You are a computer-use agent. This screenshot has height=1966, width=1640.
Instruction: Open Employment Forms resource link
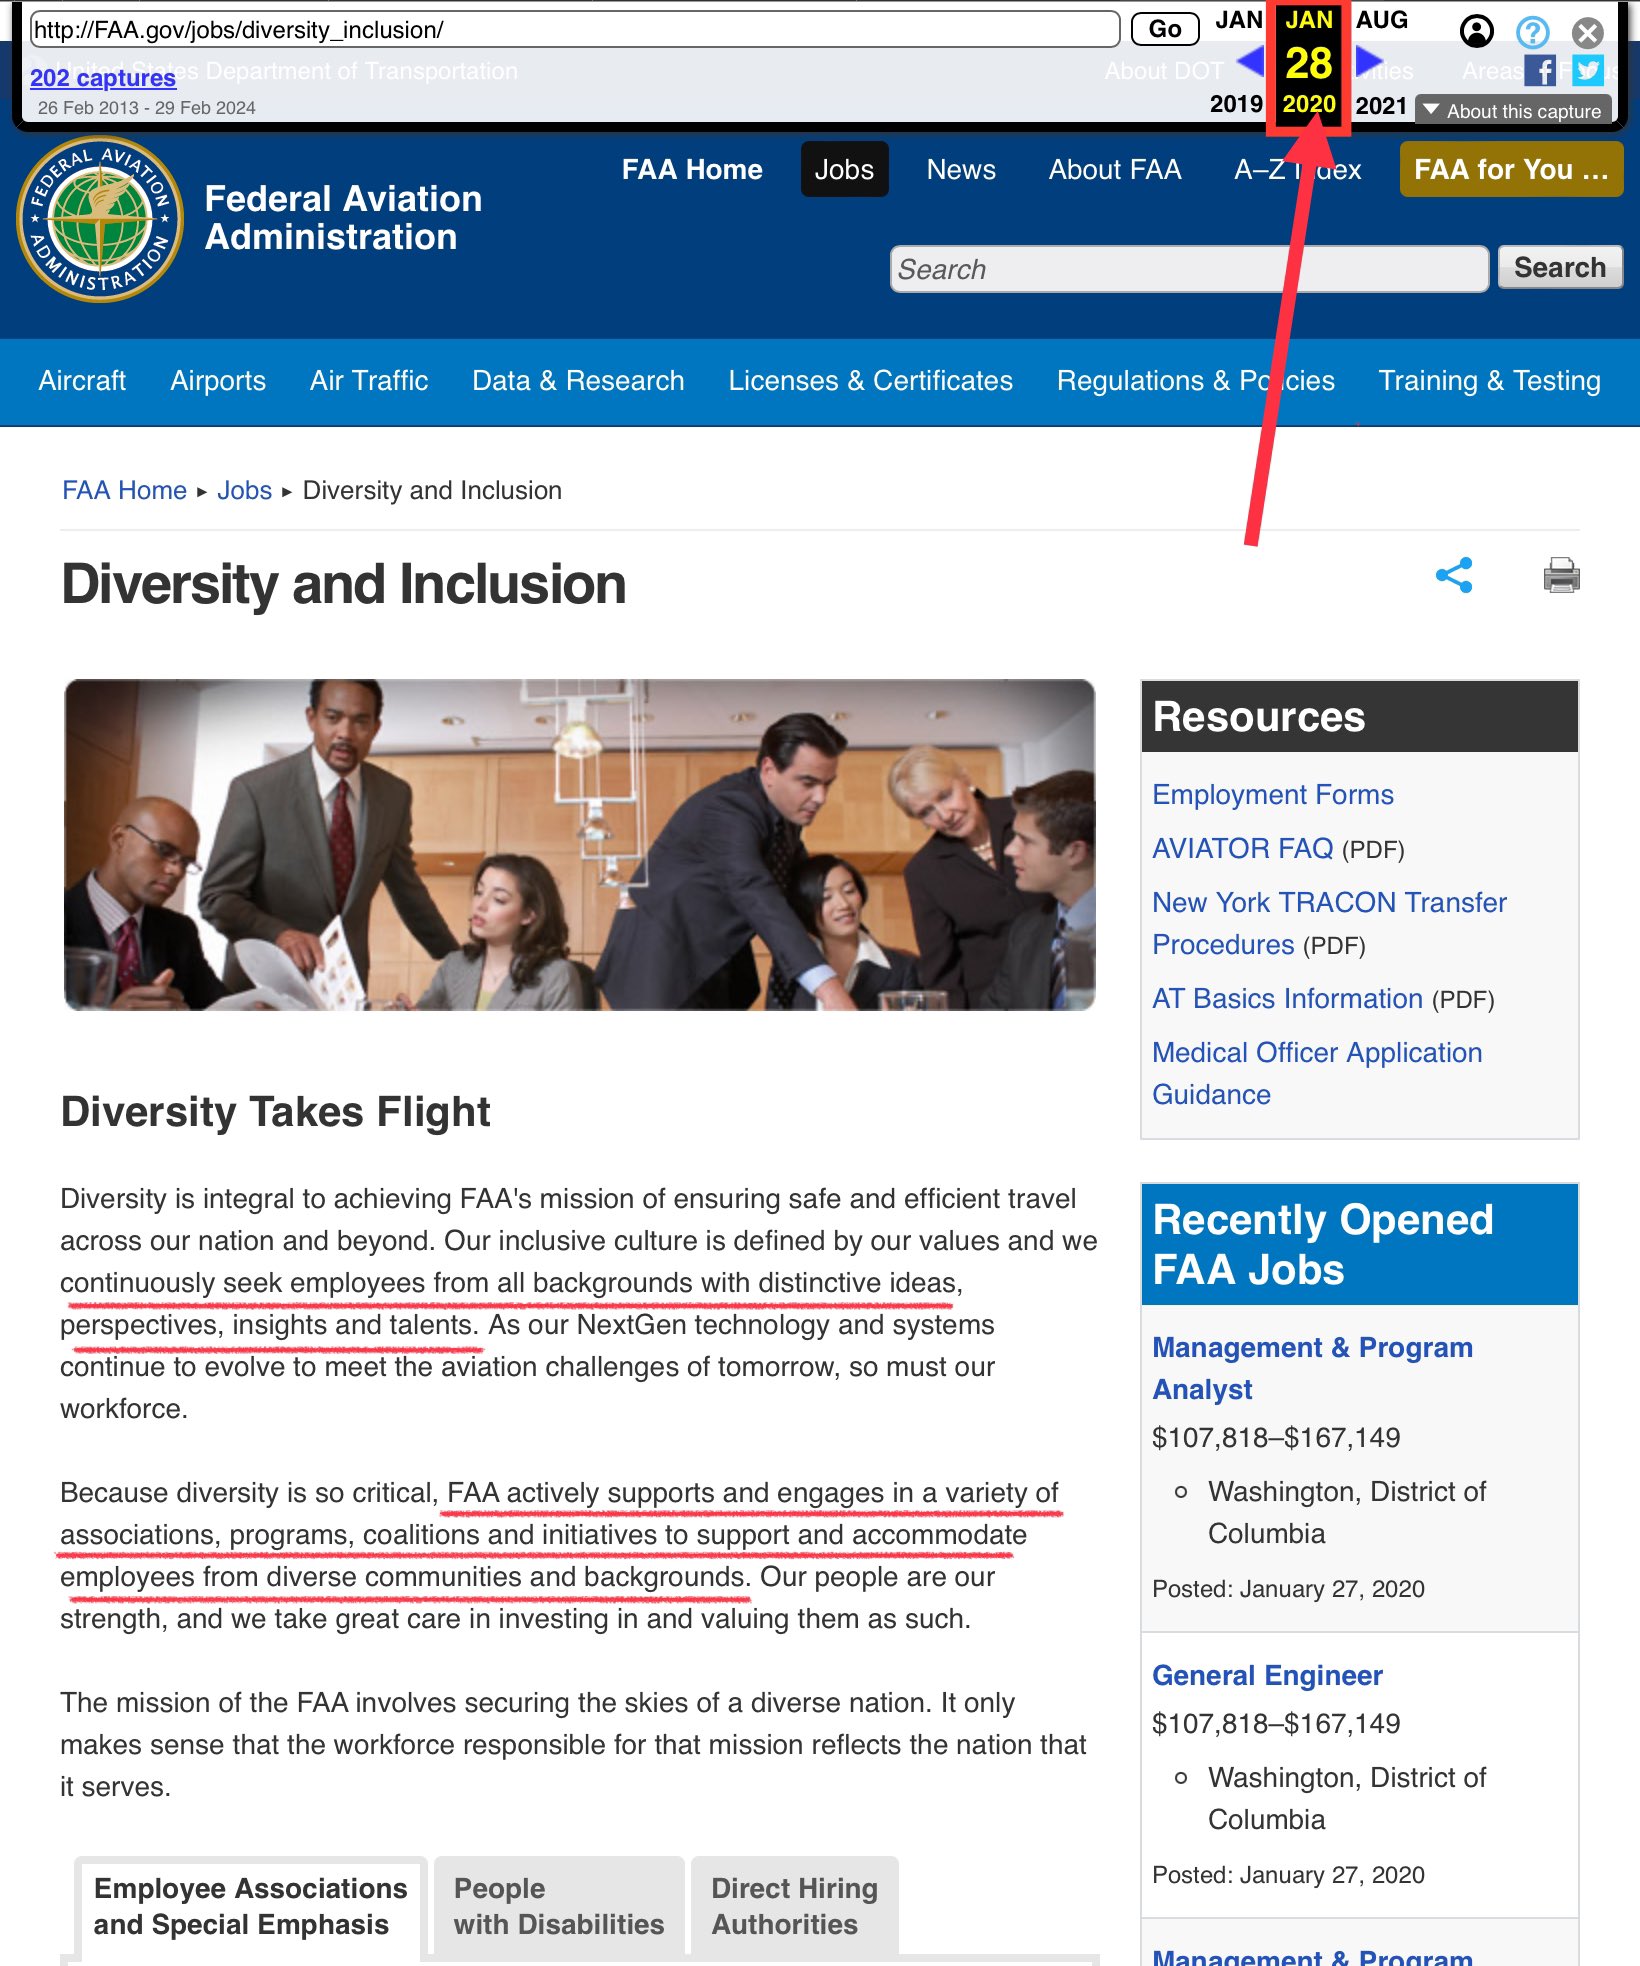coord(1272,794)
